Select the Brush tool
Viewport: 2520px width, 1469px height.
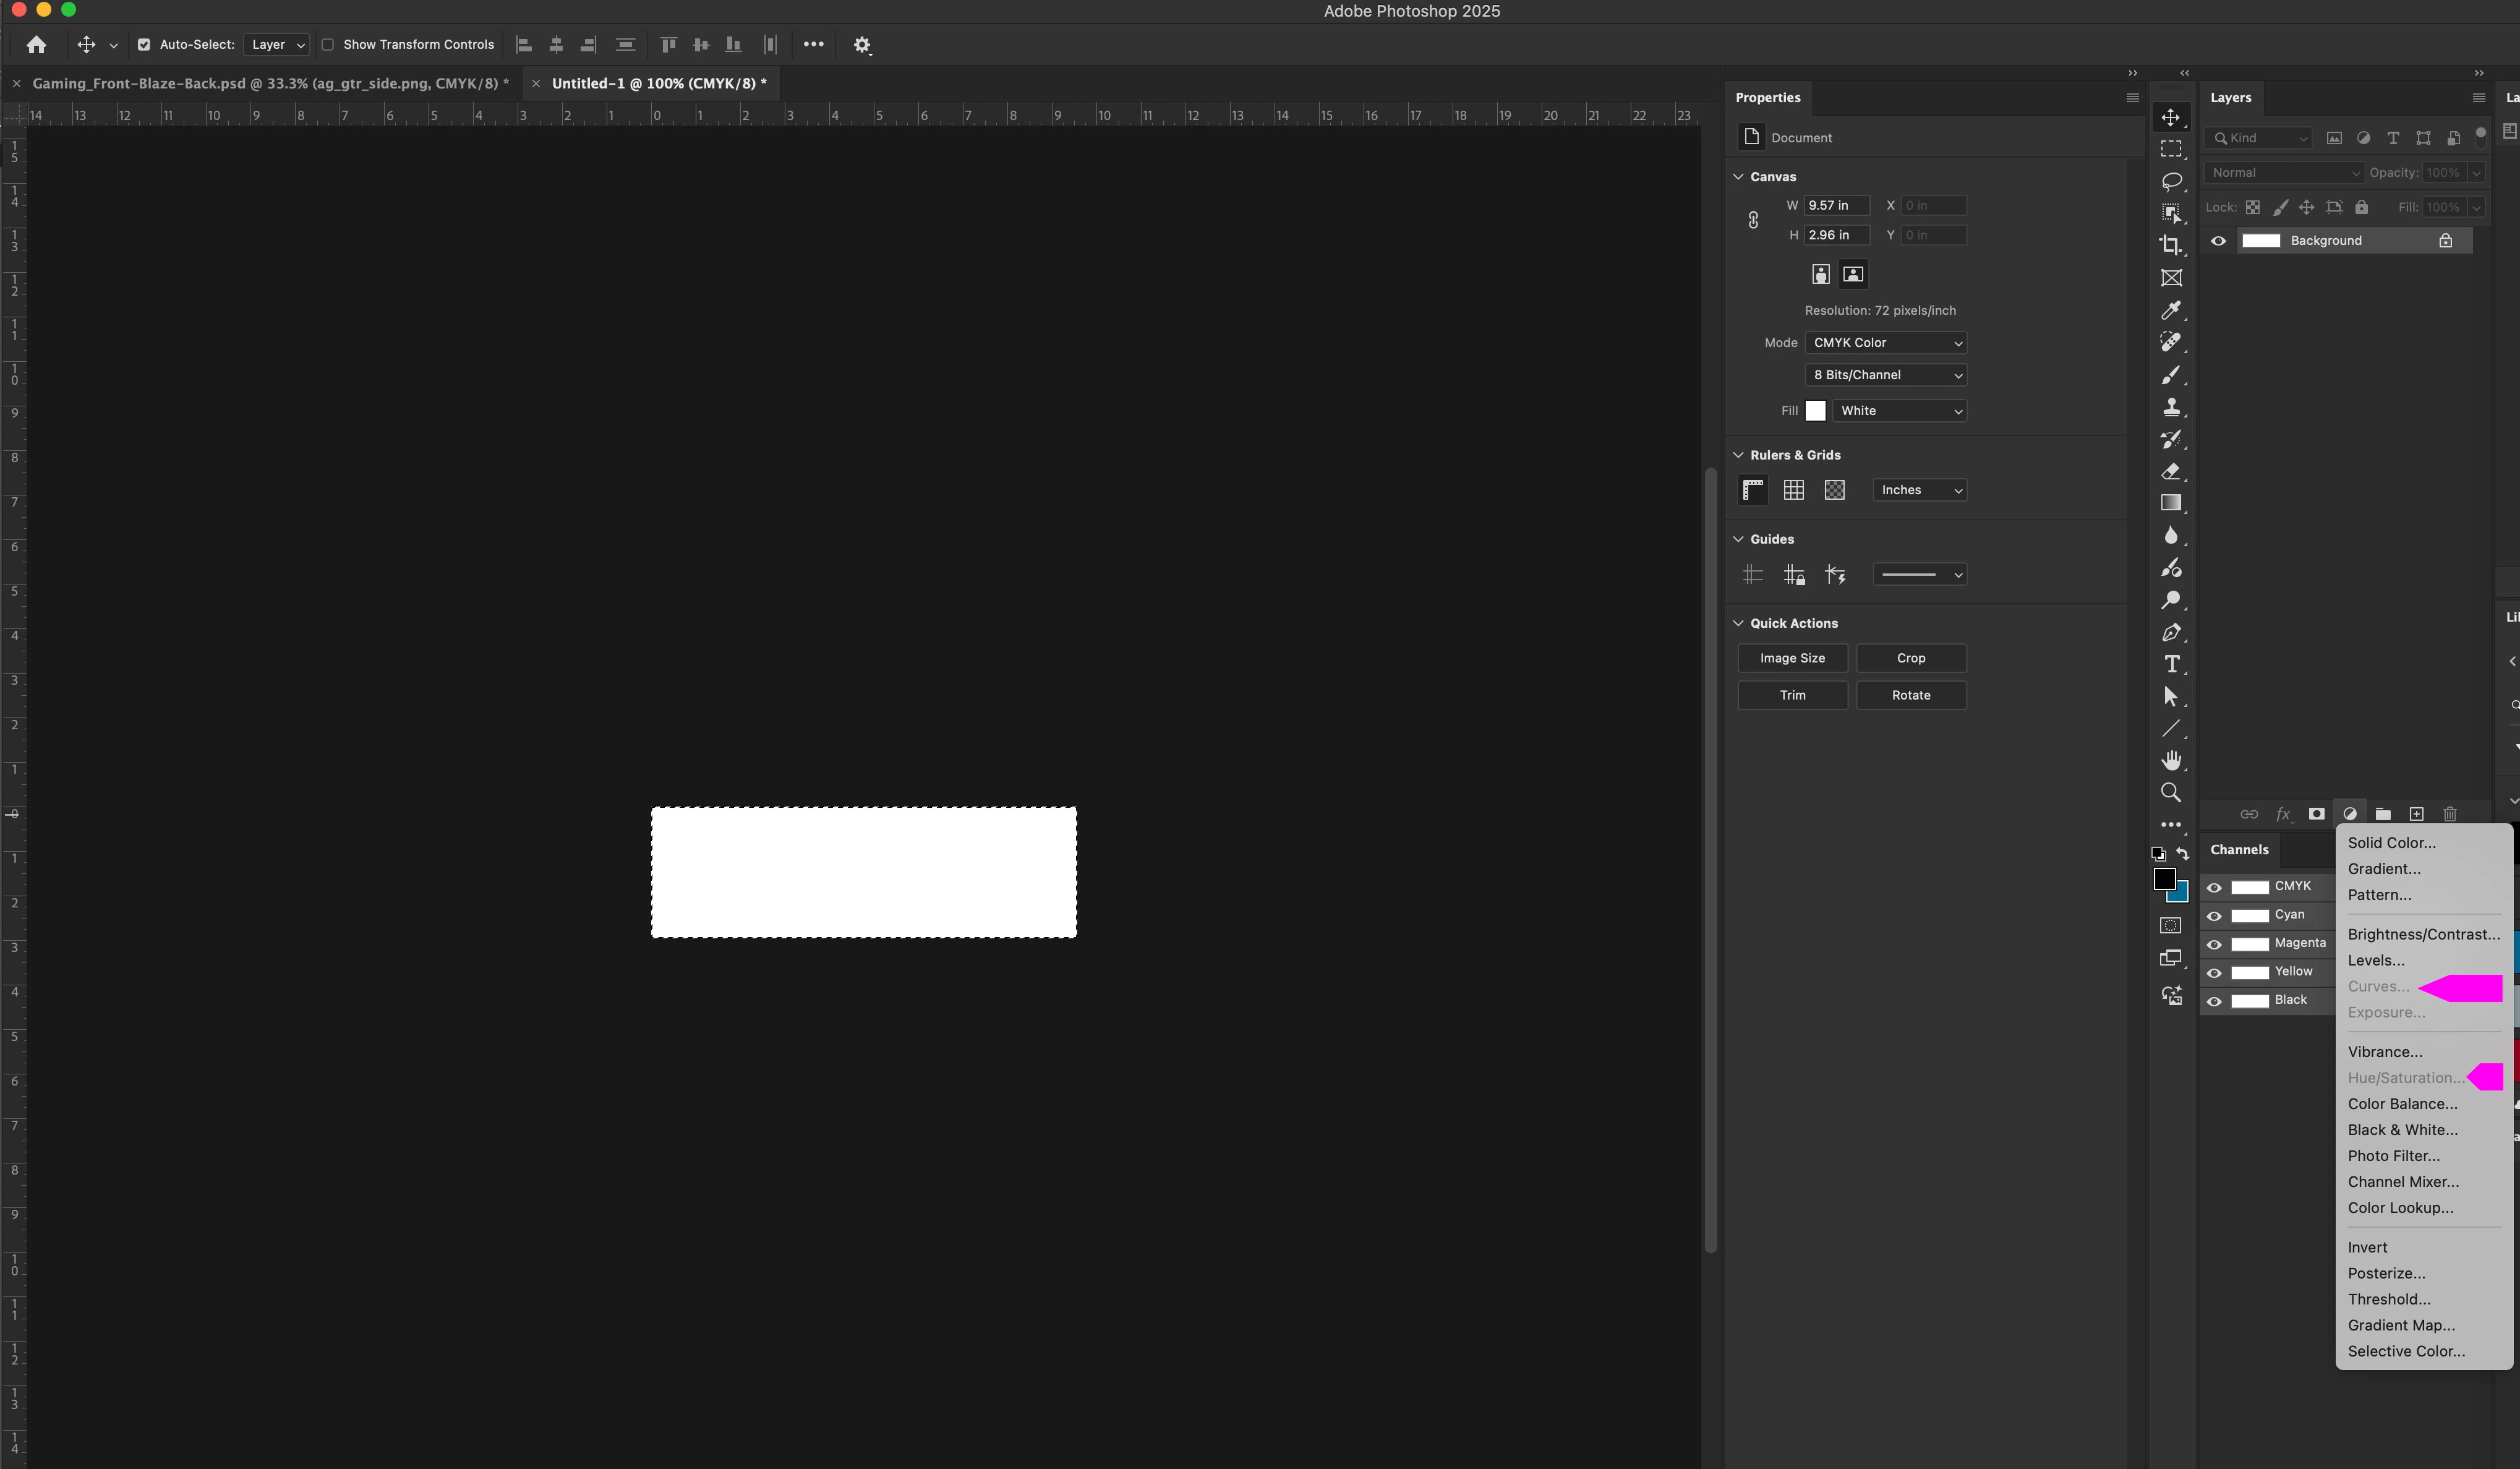click(2170, 375)
